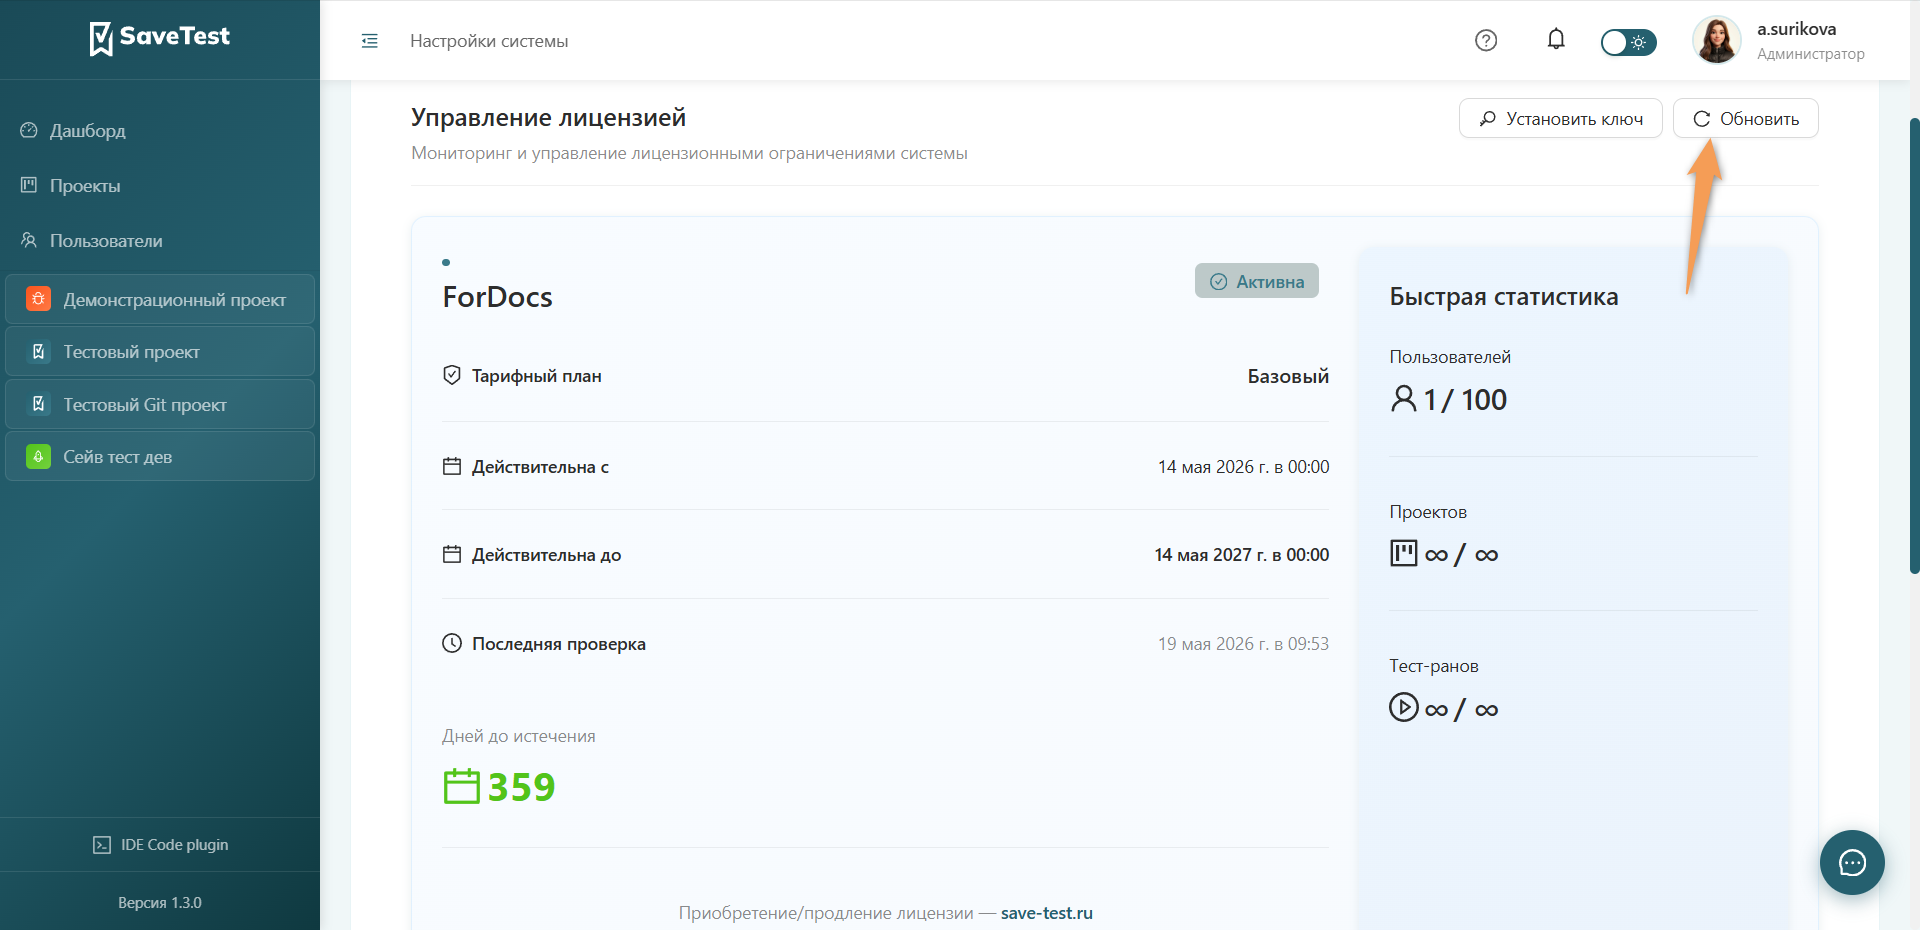The width and height of the screenshot is (1920, 930).
Task: Click the Обновить button
Action: tap(1745, 118)
